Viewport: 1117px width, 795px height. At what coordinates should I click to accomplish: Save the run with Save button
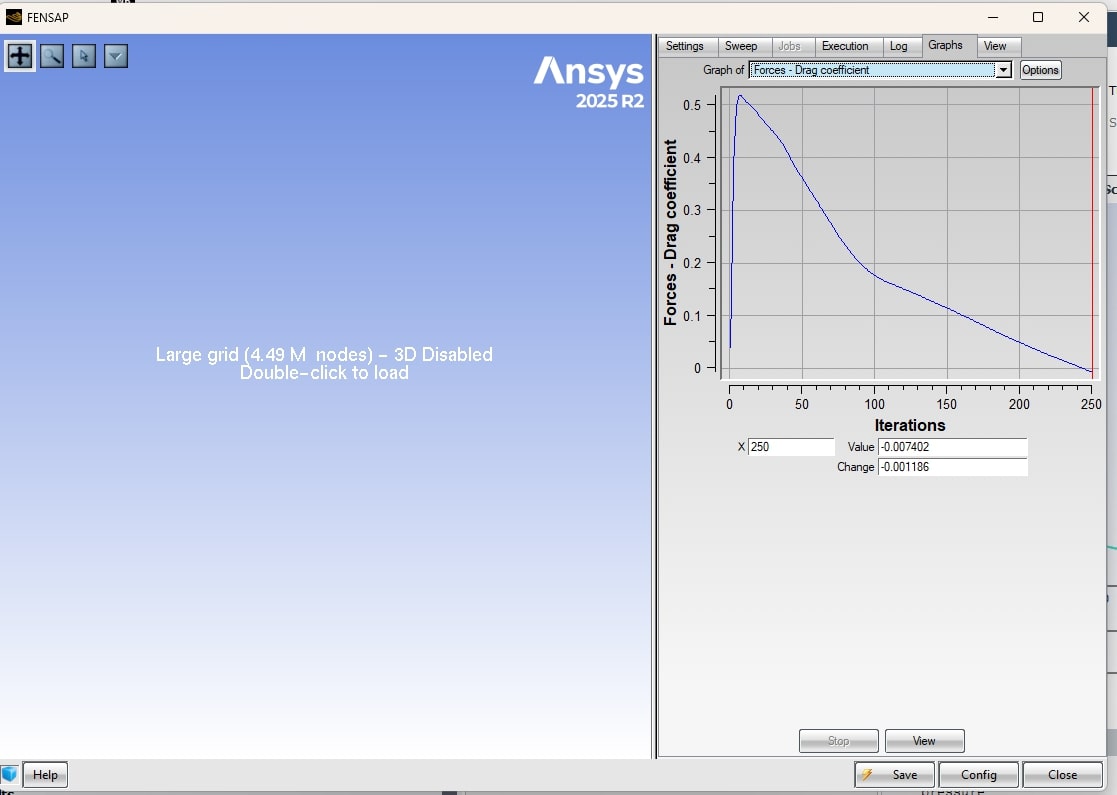tap(894, 775)
